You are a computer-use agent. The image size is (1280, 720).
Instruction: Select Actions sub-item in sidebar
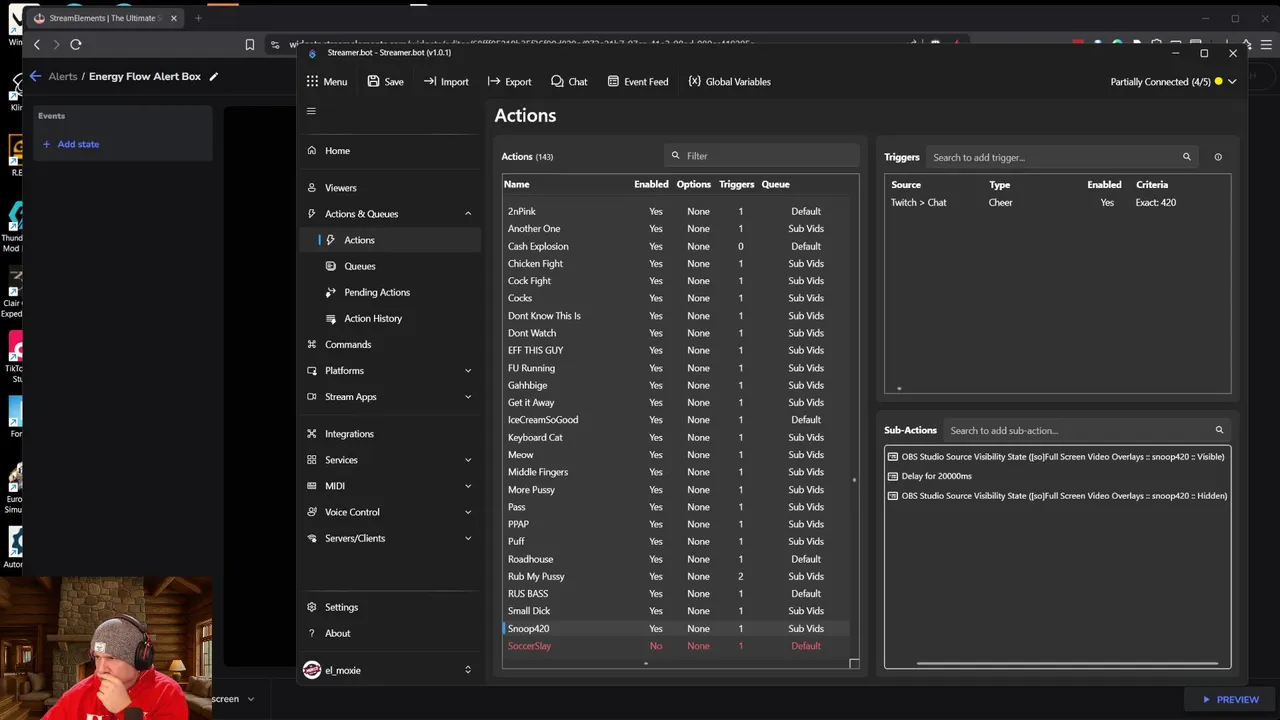[390, 240]
